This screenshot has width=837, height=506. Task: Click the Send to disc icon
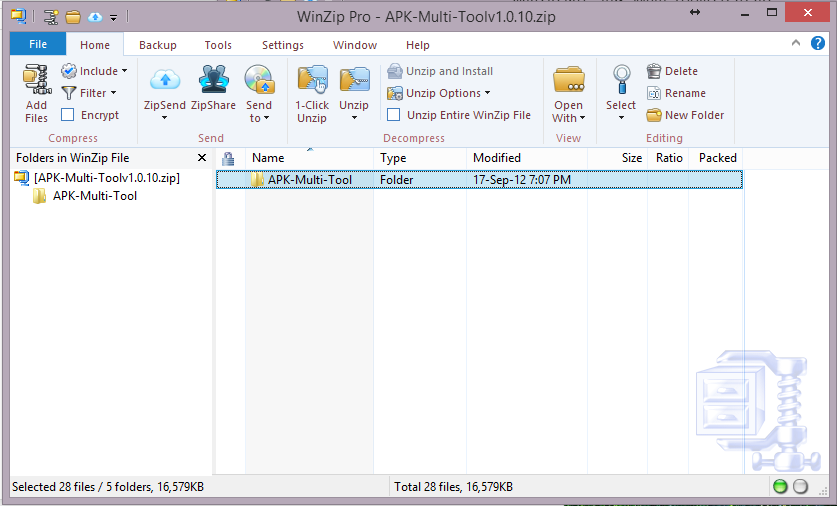pyautogui.click(x=259, y=80)
